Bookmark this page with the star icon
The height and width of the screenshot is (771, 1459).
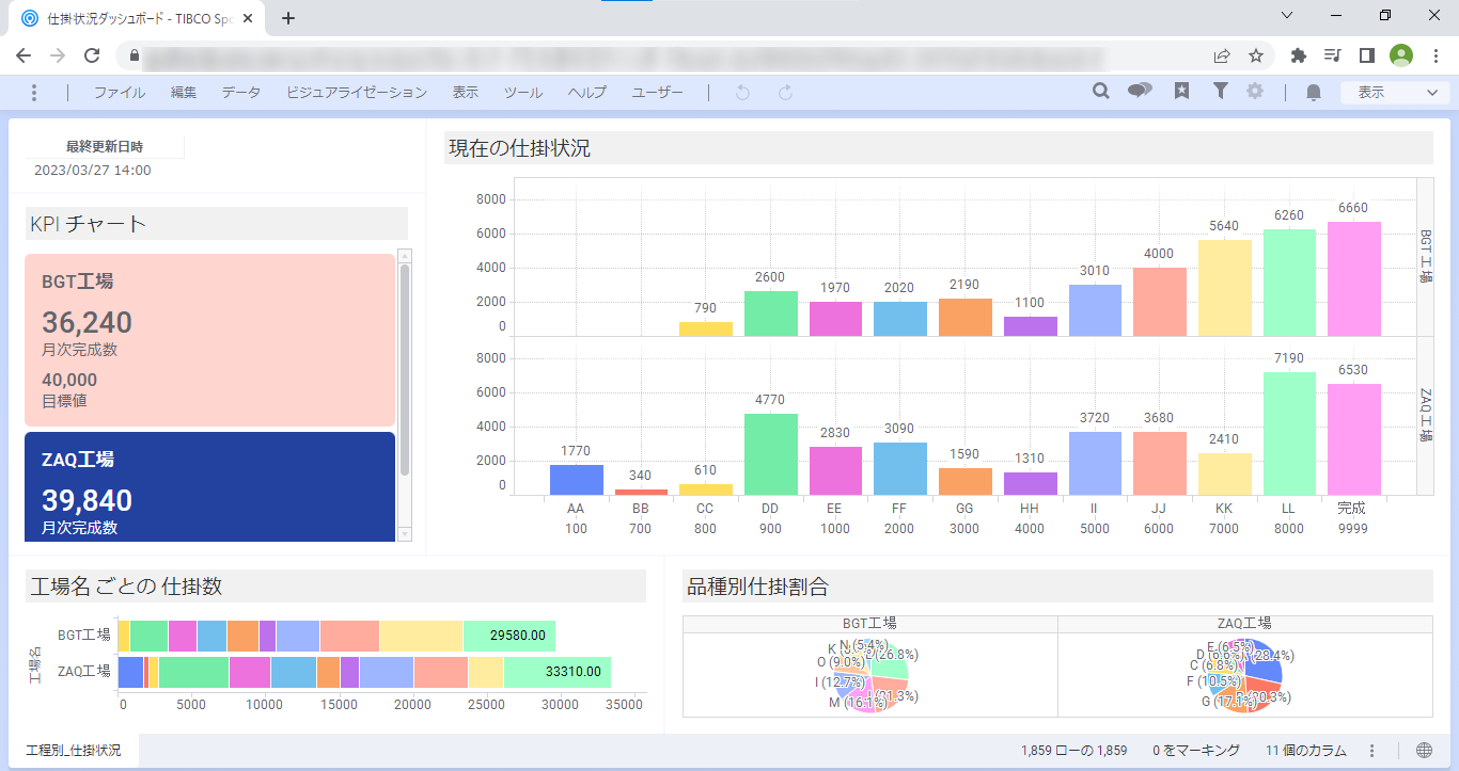tap(1256, 56)
